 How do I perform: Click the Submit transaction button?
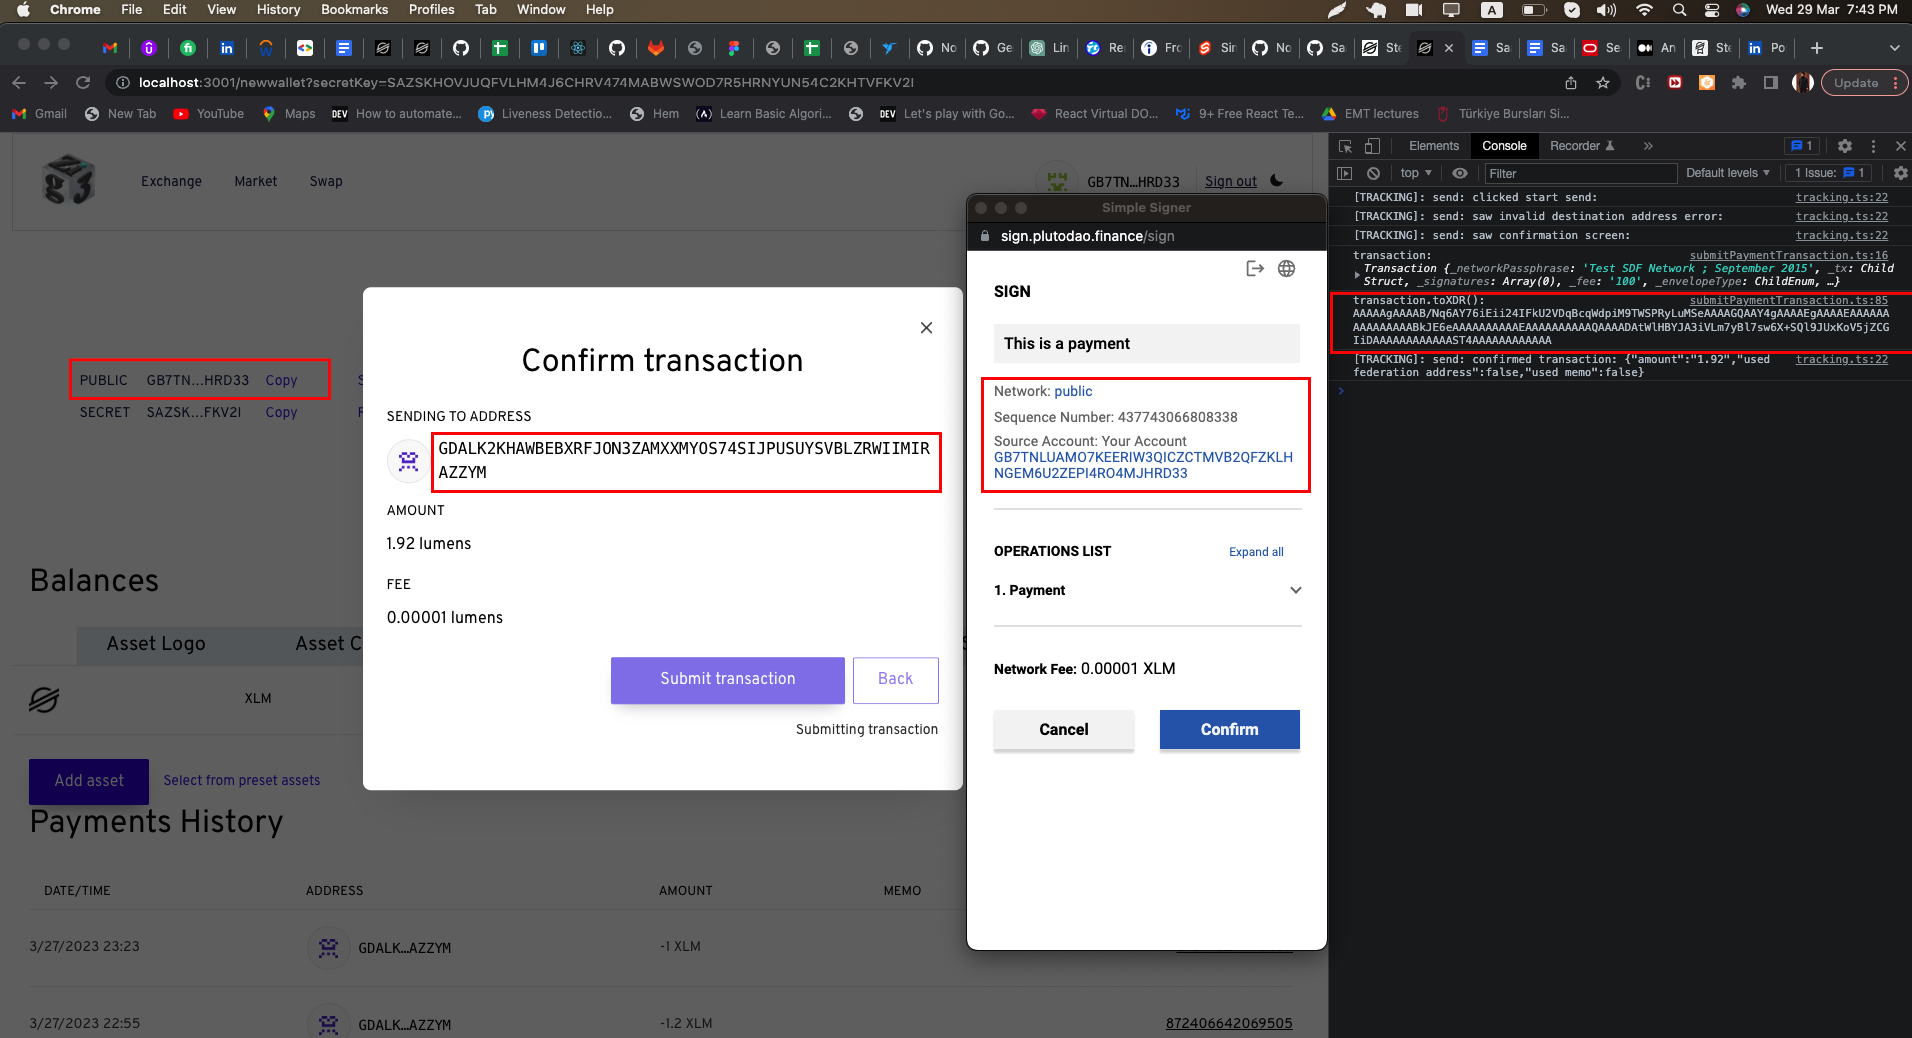pyautogui.click(x=727, y=680)
